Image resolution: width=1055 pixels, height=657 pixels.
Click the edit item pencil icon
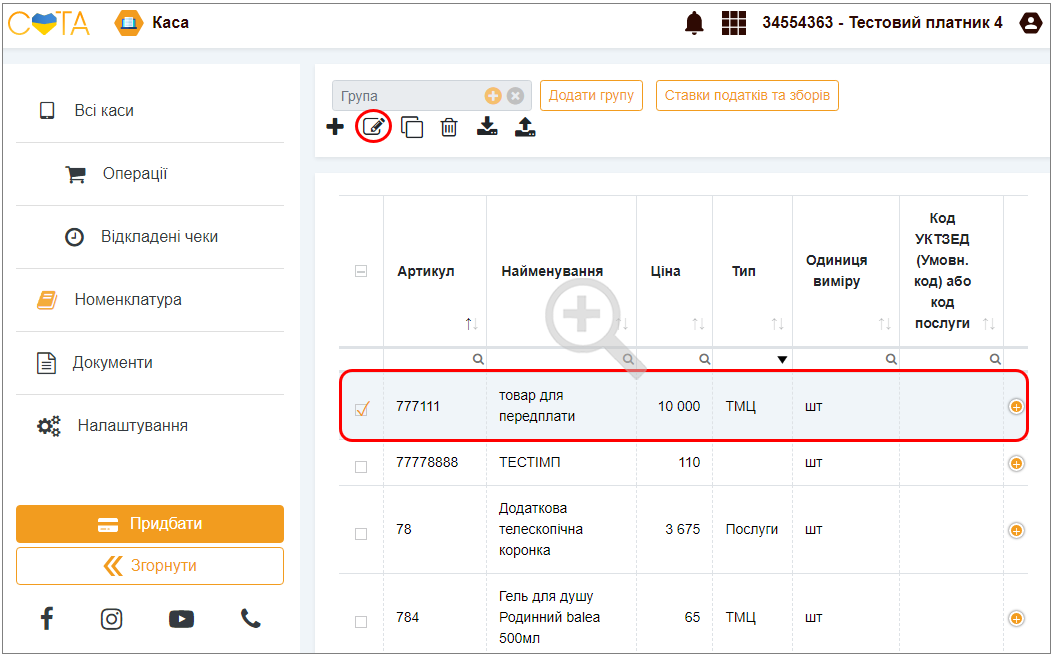(373, 127)
